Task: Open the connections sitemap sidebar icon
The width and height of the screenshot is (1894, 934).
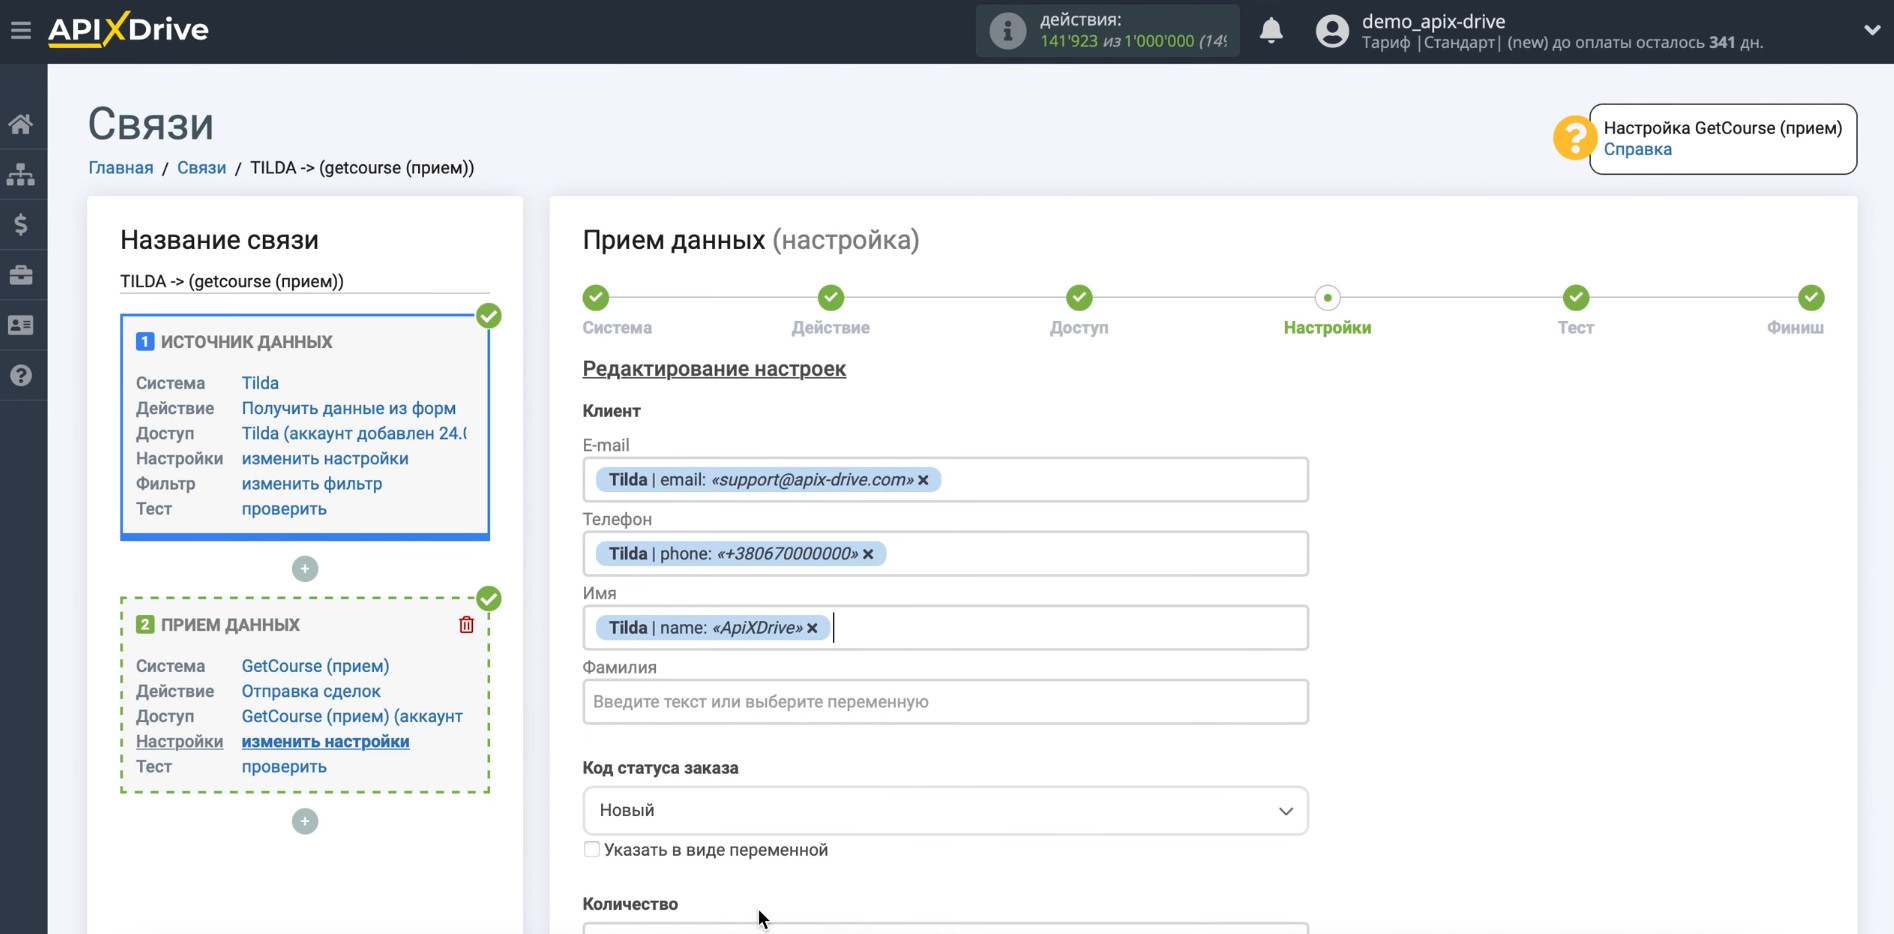Action: tap(21, 174)
